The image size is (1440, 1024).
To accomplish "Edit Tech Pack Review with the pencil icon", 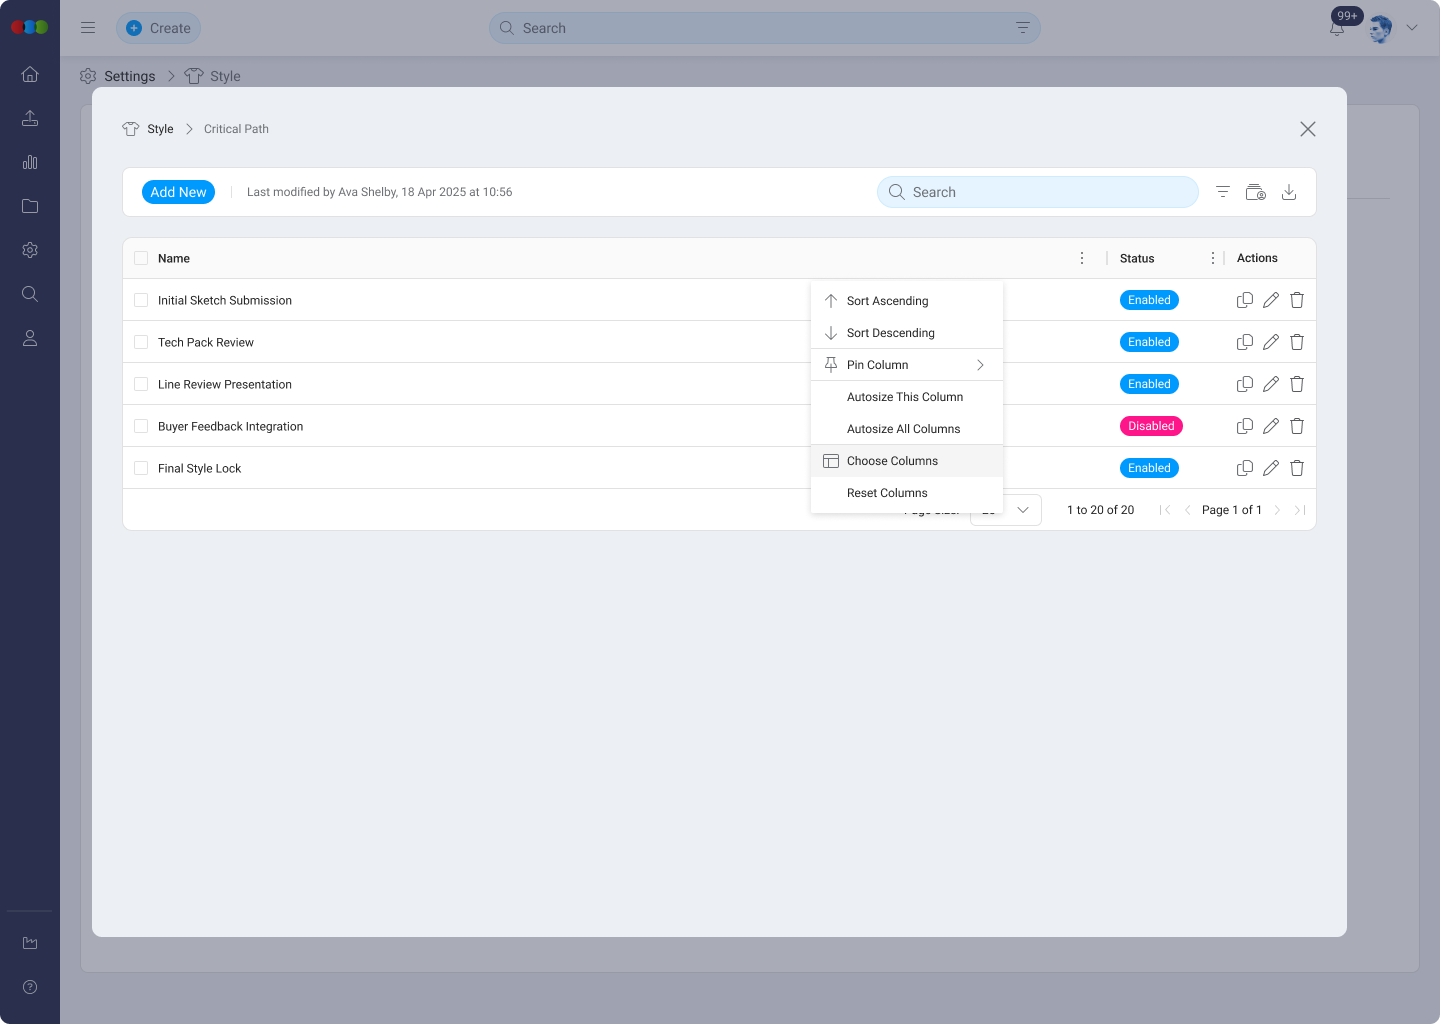I will pos(1270,342).
